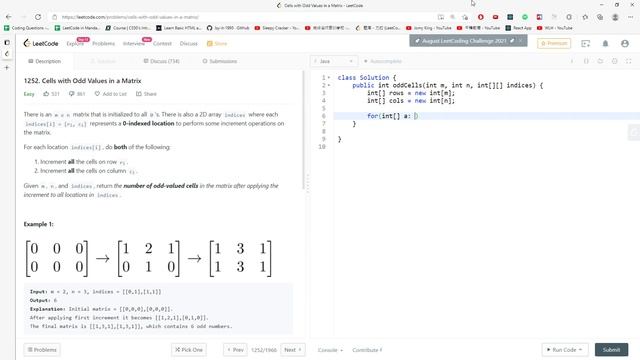Open the Submissions tab
Screen dimensions: 640x360
coord(220,61)
